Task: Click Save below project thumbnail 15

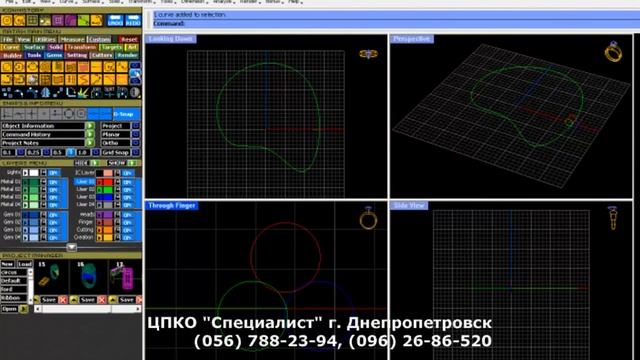Action: (49, 300)
